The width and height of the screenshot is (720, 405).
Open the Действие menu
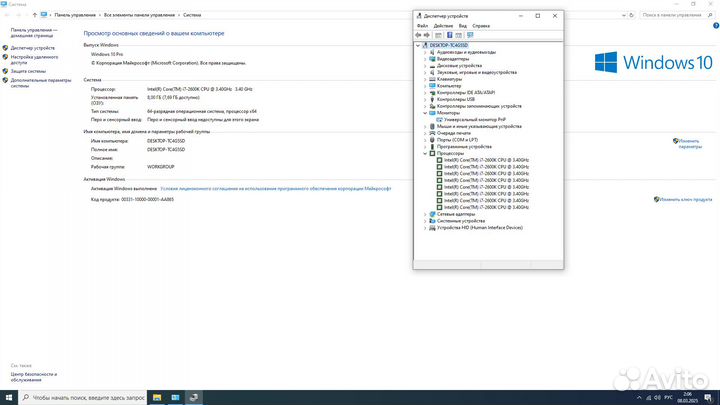[443, 25]
